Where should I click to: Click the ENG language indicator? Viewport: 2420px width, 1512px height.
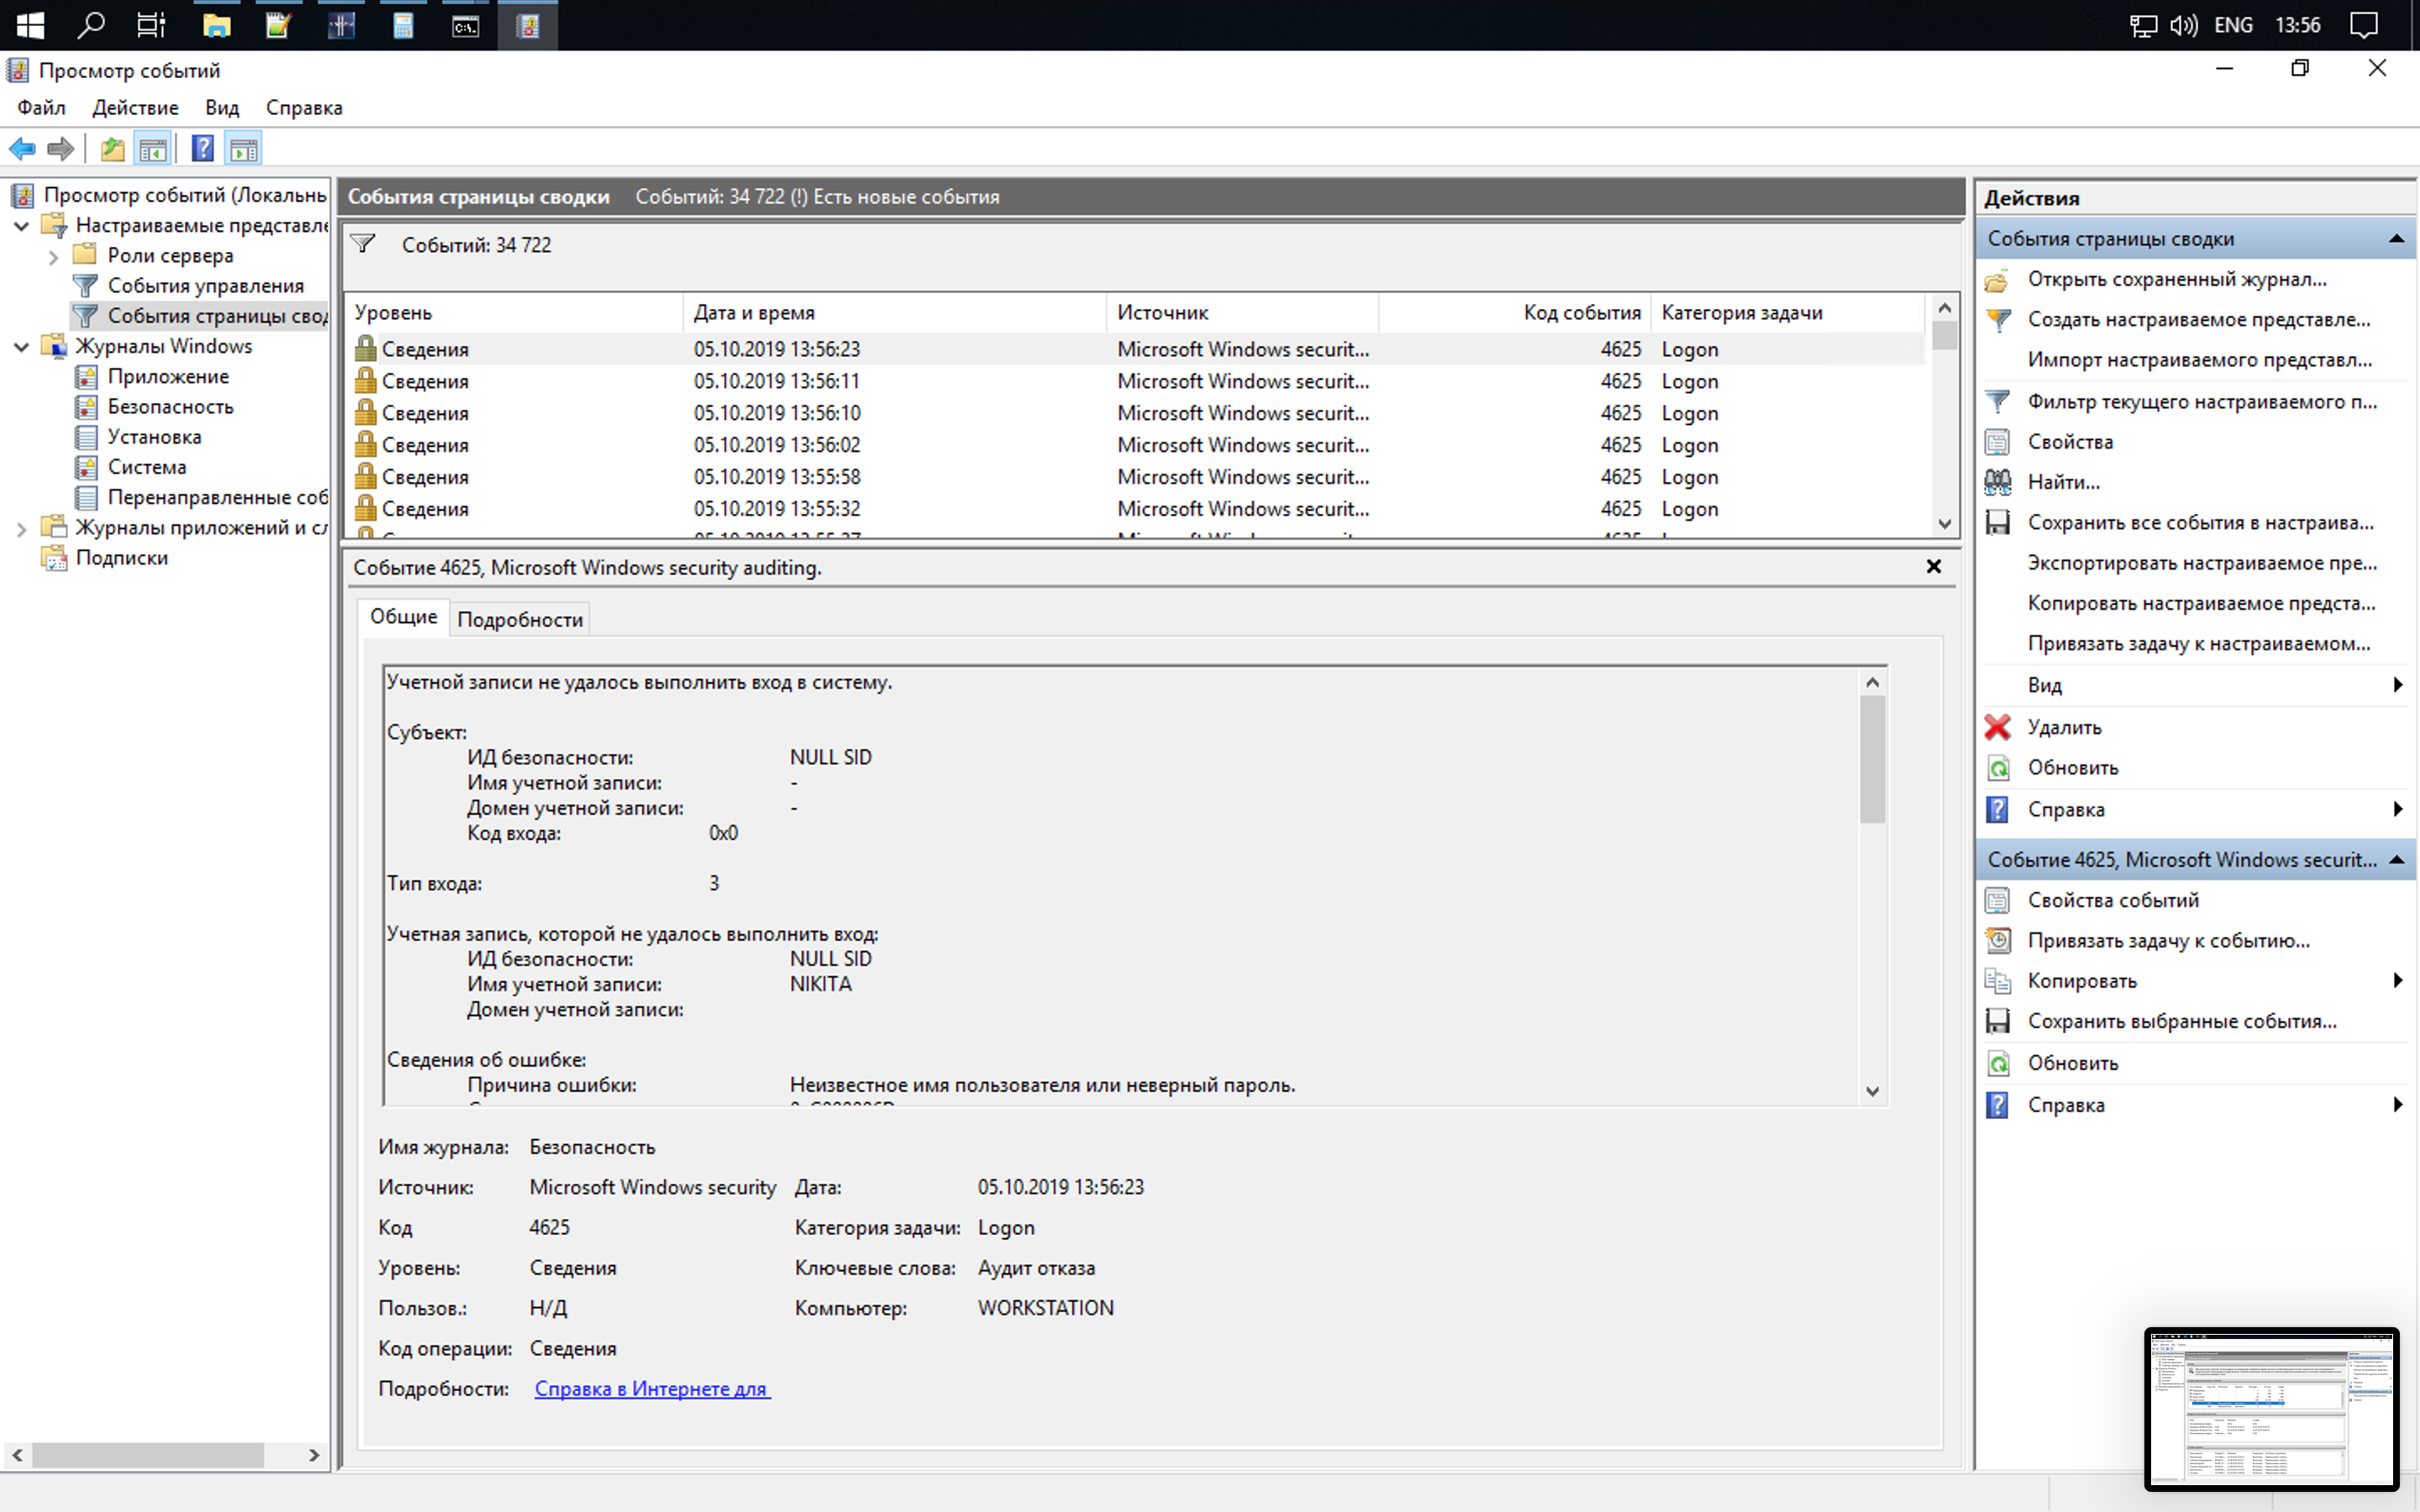click(2233, 25)
